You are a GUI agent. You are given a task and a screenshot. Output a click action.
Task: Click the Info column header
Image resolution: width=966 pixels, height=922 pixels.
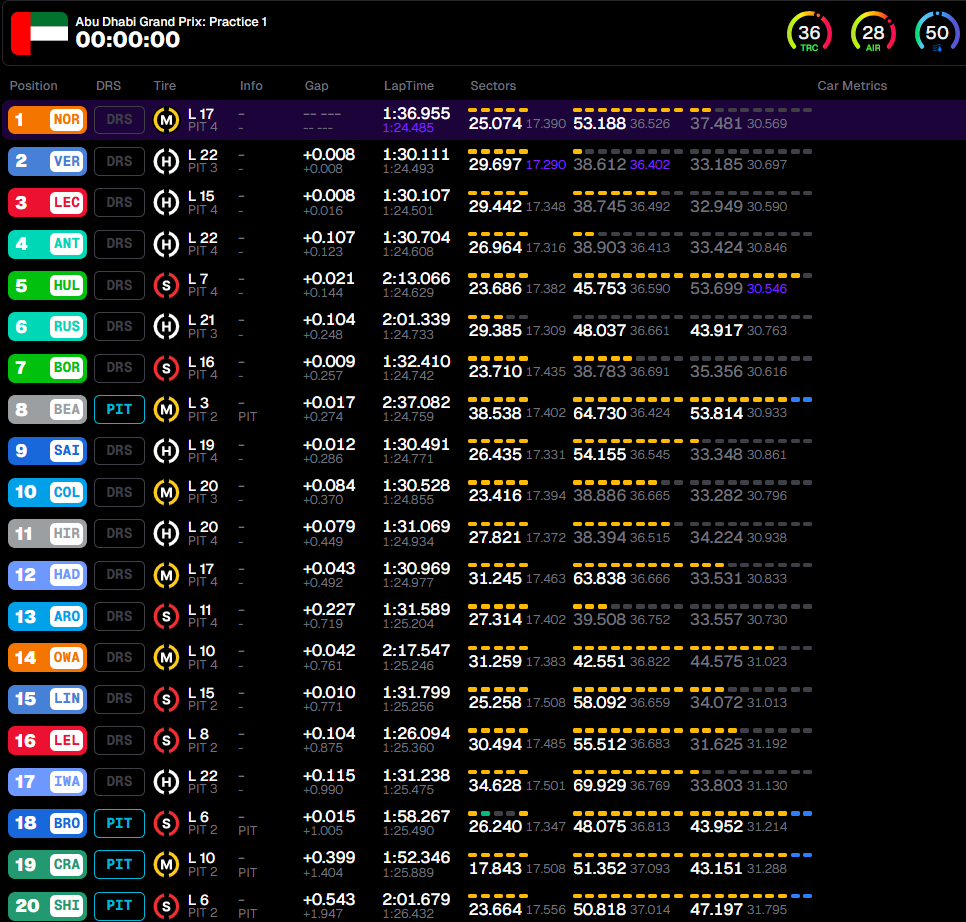coord(251,86)
